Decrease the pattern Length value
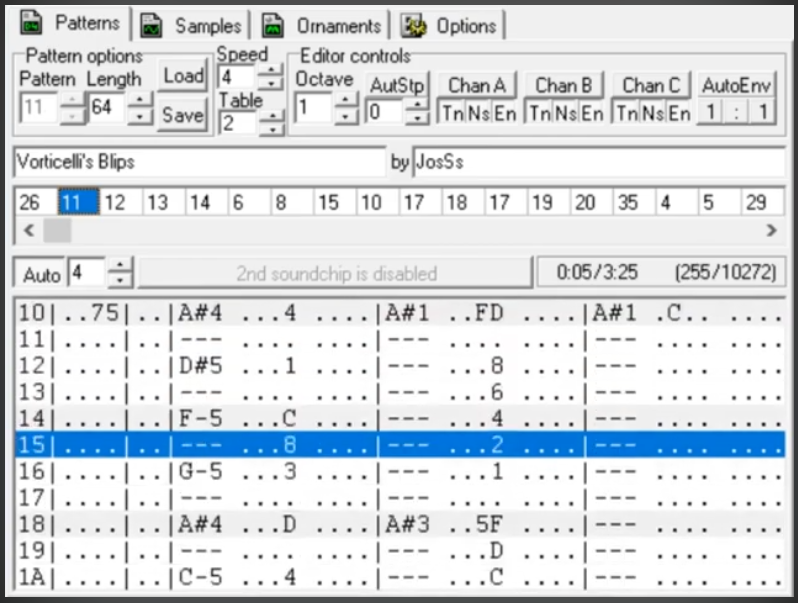 pos(140,117)
